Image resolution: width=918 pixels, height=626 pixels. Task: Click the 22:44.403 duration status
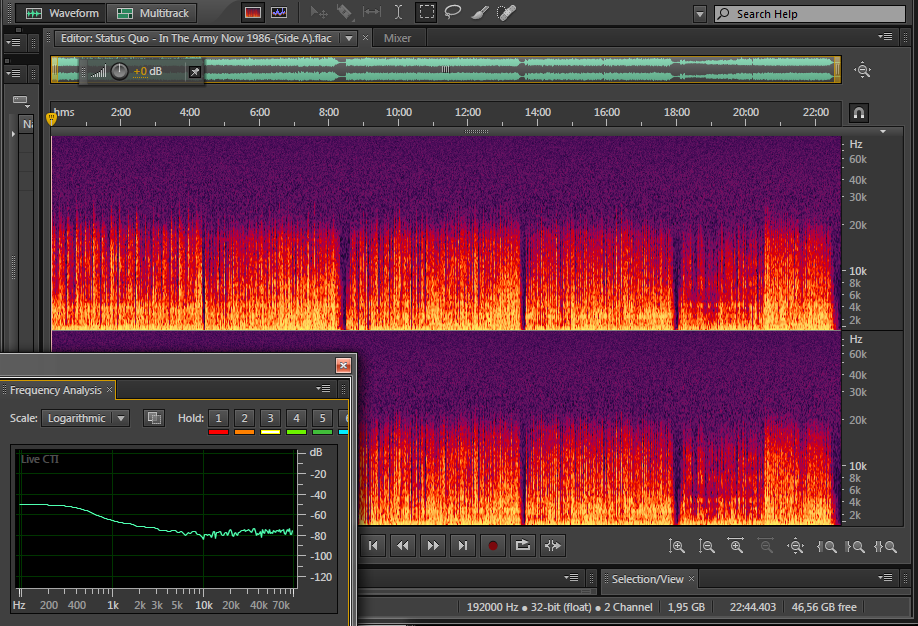(752, 607)
